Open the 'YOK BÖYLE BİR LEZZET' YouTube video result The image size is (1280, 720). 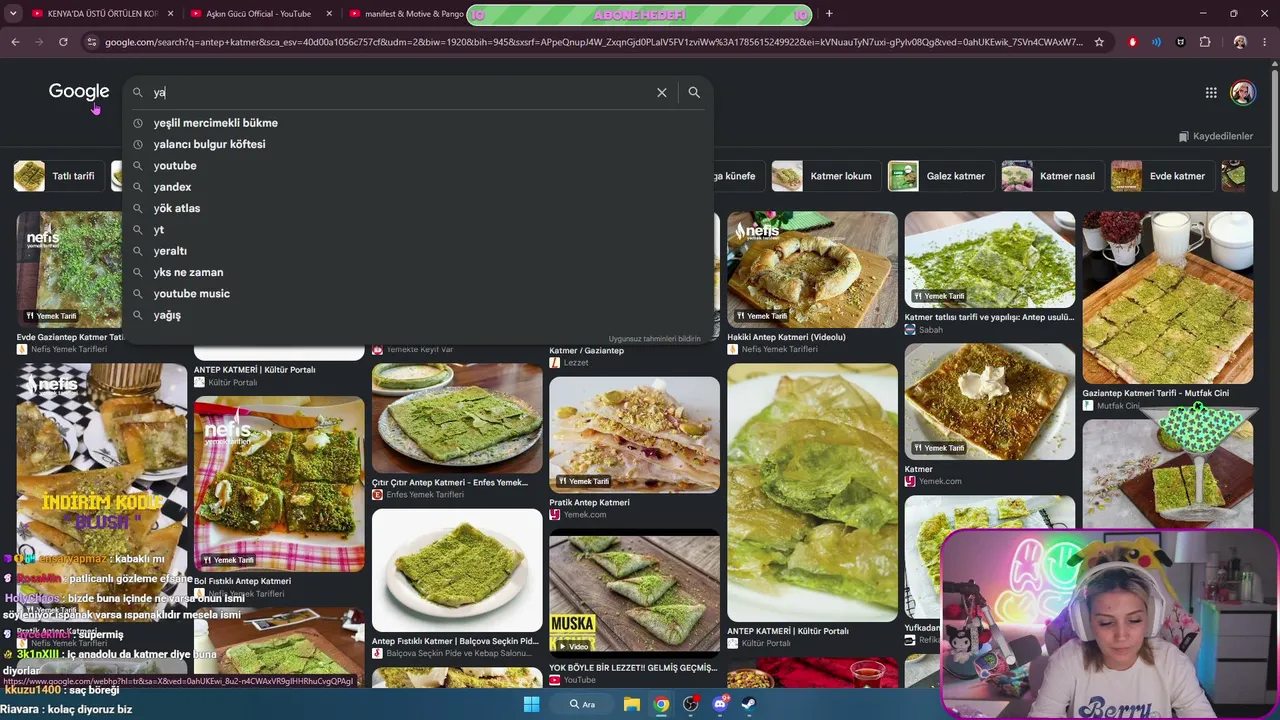(634, 593)
